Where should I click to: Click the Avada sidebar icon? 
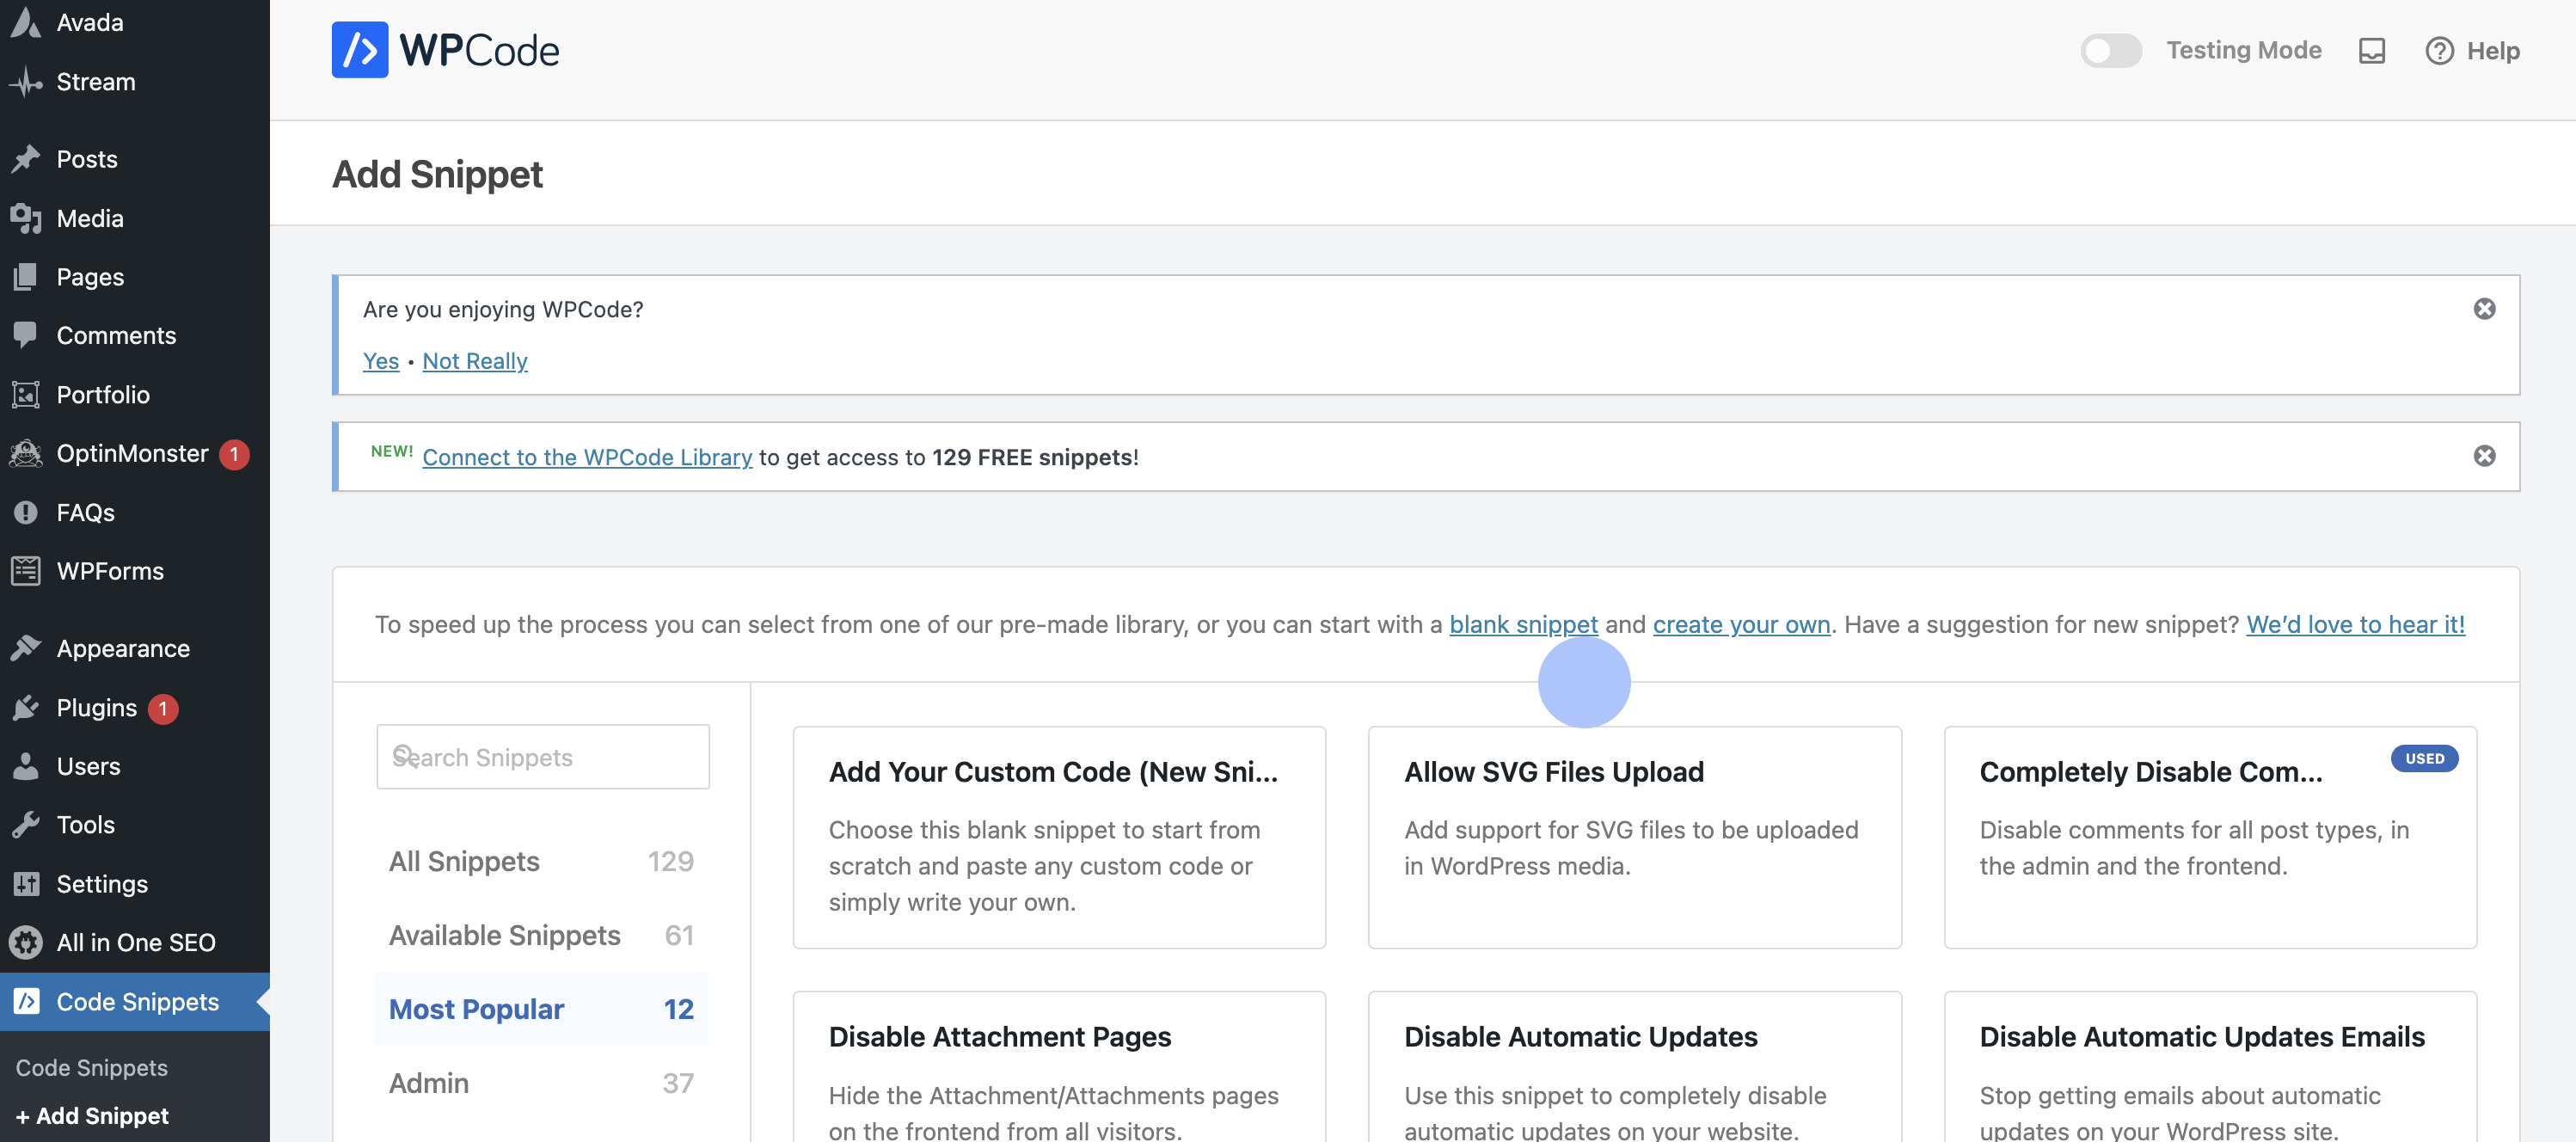[x=26, y=22]
